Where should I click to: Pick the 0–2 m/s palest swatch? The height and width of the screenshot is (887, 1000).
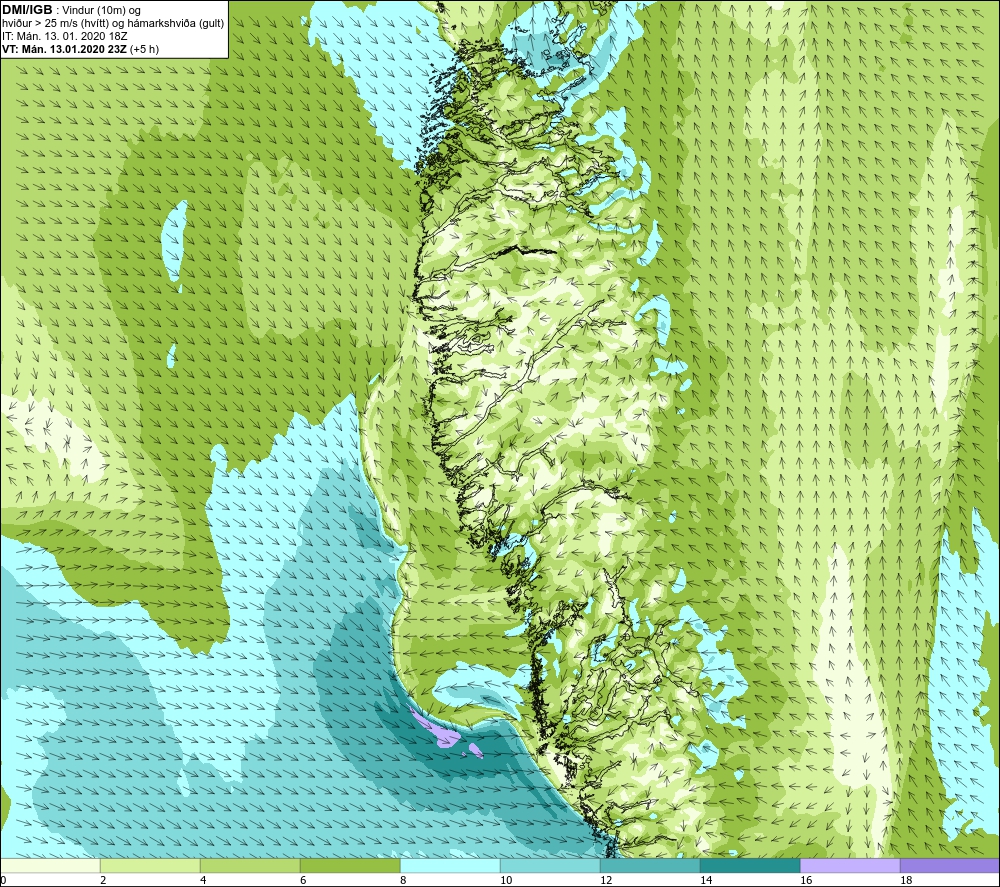tap(50, 865)
